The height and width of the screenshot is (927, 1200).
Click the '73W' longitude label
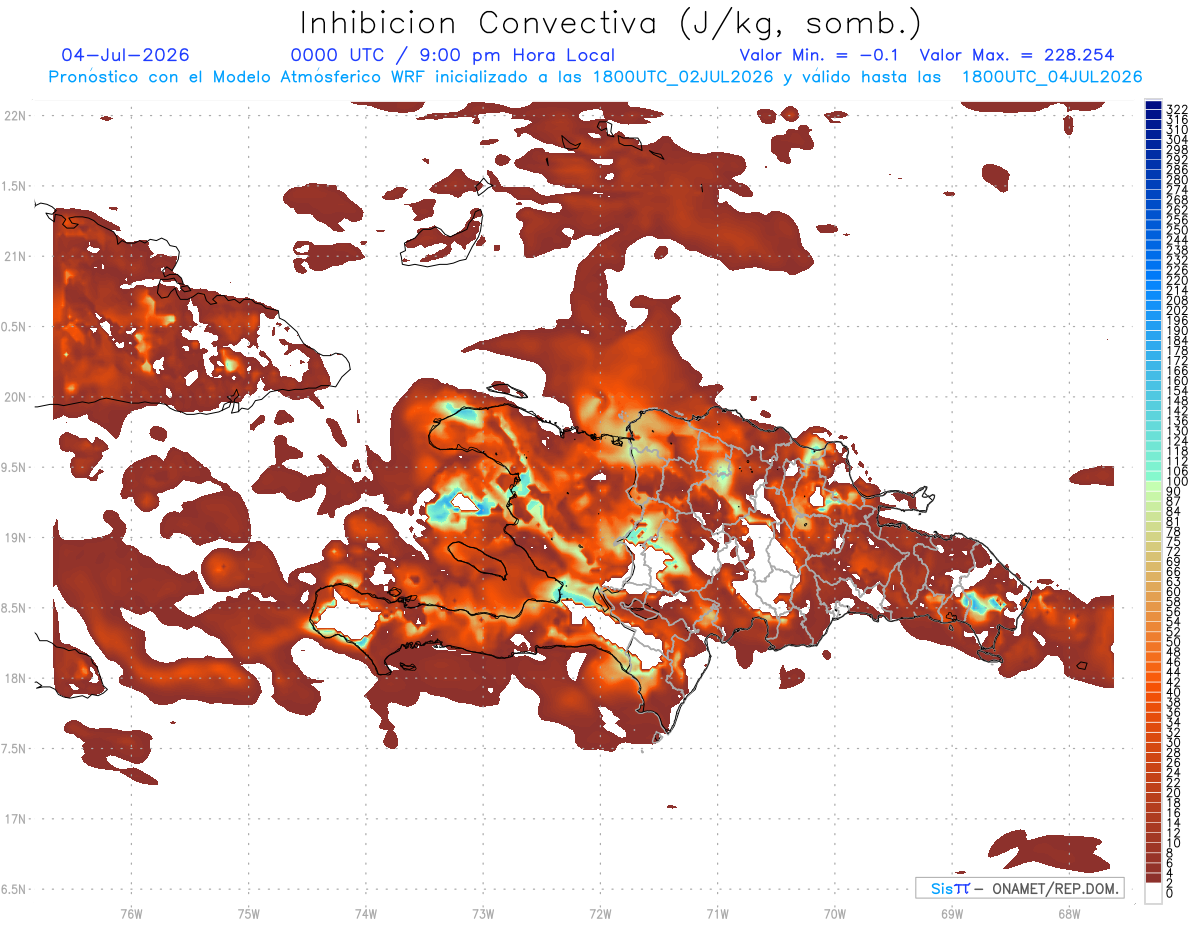(x=483, y=914)
